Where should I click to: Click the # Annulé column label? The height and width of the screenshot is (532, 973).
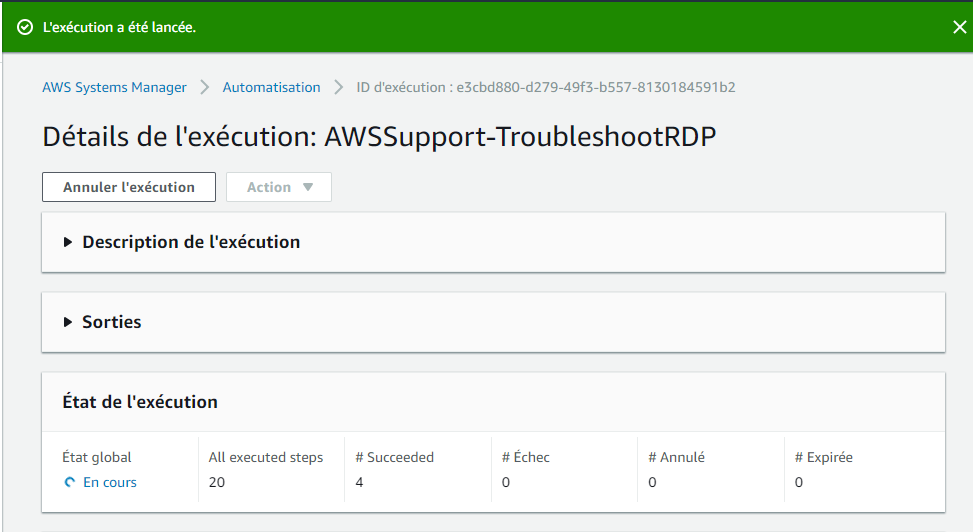point(676,458)
